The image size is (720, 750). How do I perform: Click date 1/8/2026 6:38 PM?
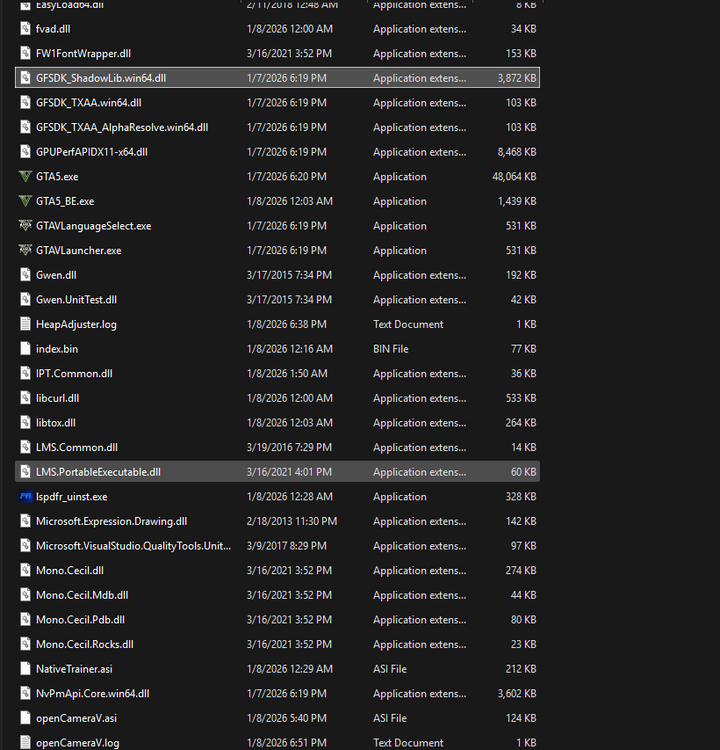[287, 324]
